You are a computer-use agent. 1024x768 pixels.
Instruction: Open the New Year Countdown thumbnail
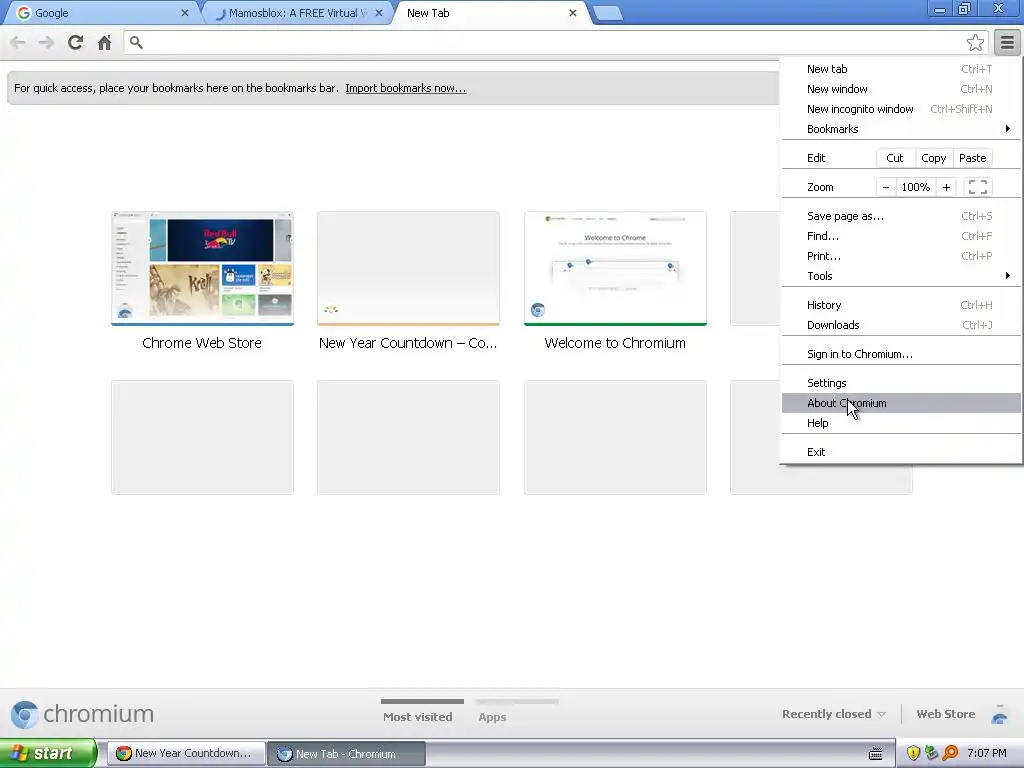click(408, 268)
